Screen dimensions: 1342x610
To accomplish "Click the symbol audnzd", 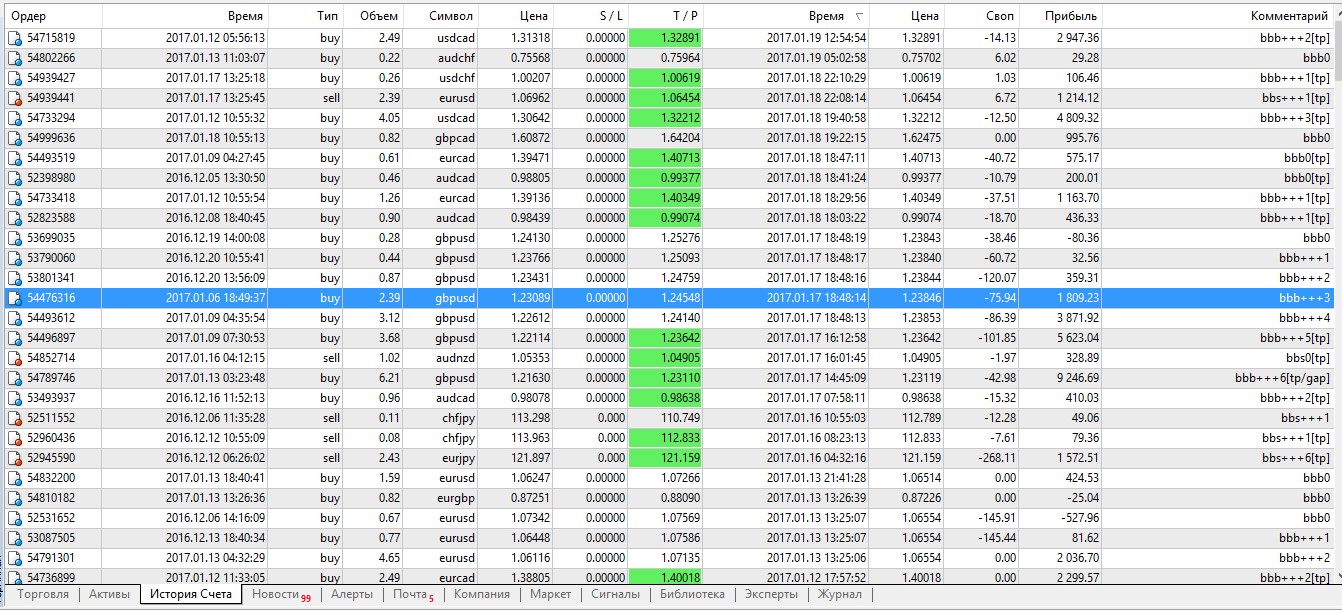I will pyautogui.click(x=454, y=358).
